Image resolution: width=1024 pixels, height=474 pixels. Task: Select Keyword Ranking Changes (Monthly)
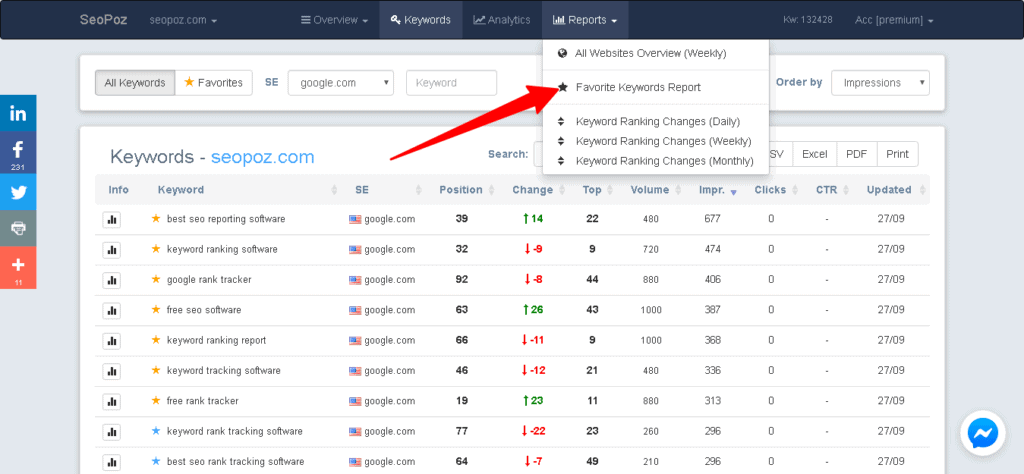tap(665, 161)
